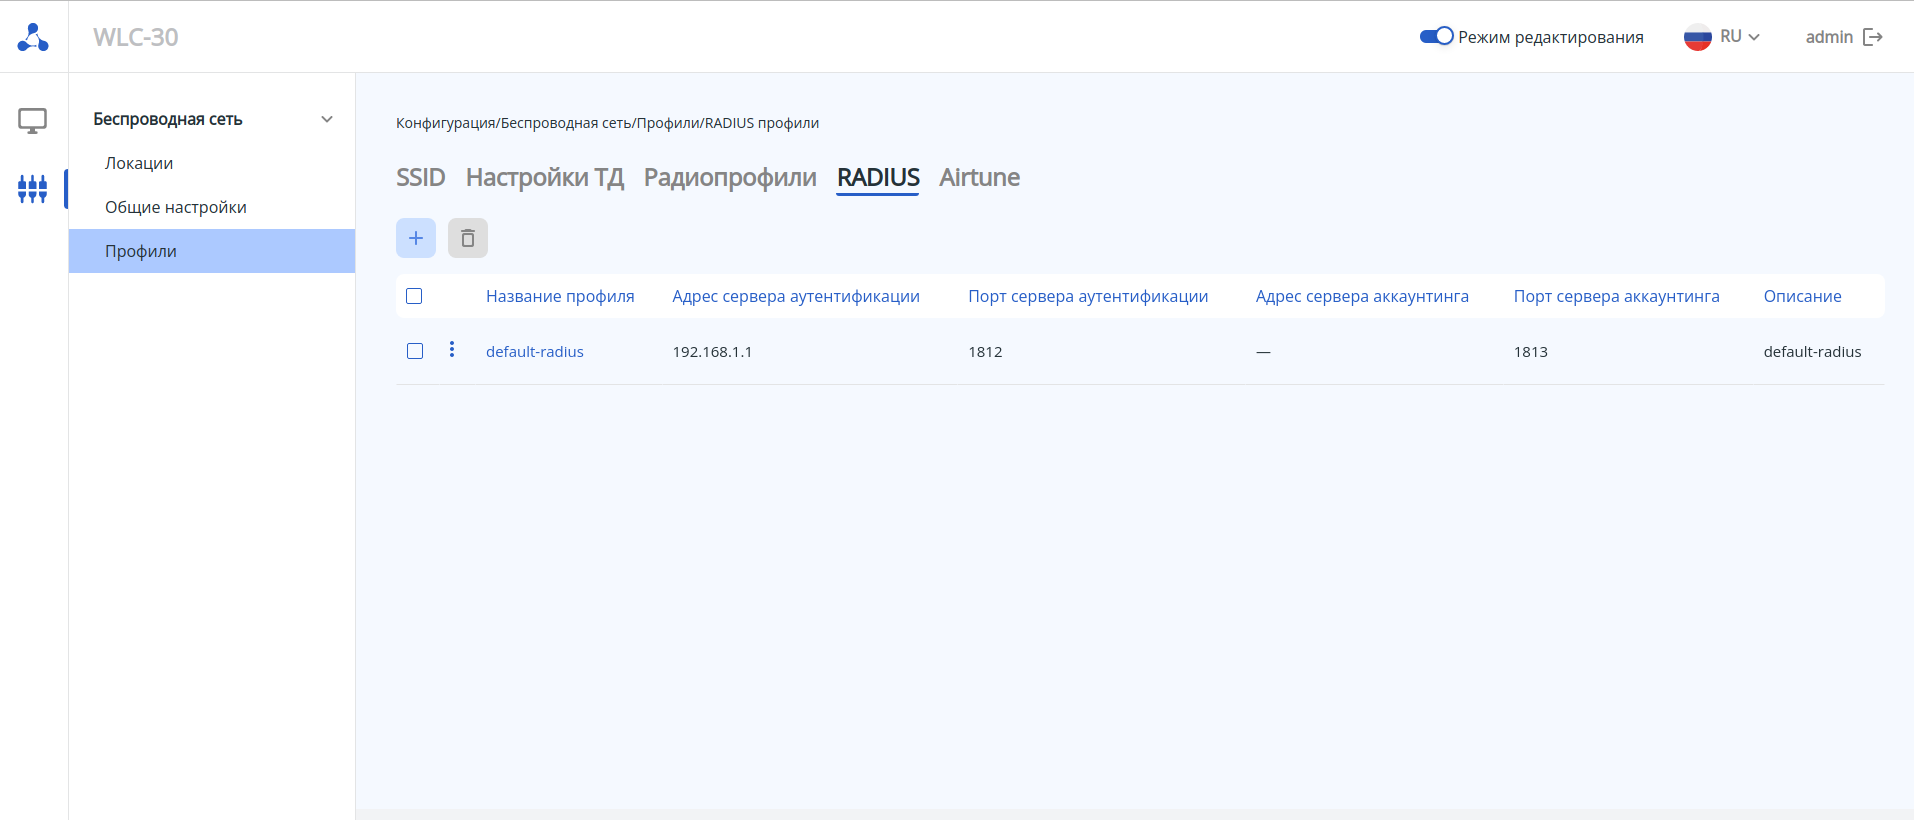
Task: Open the default-radius profile link
Action: (535, 352)
